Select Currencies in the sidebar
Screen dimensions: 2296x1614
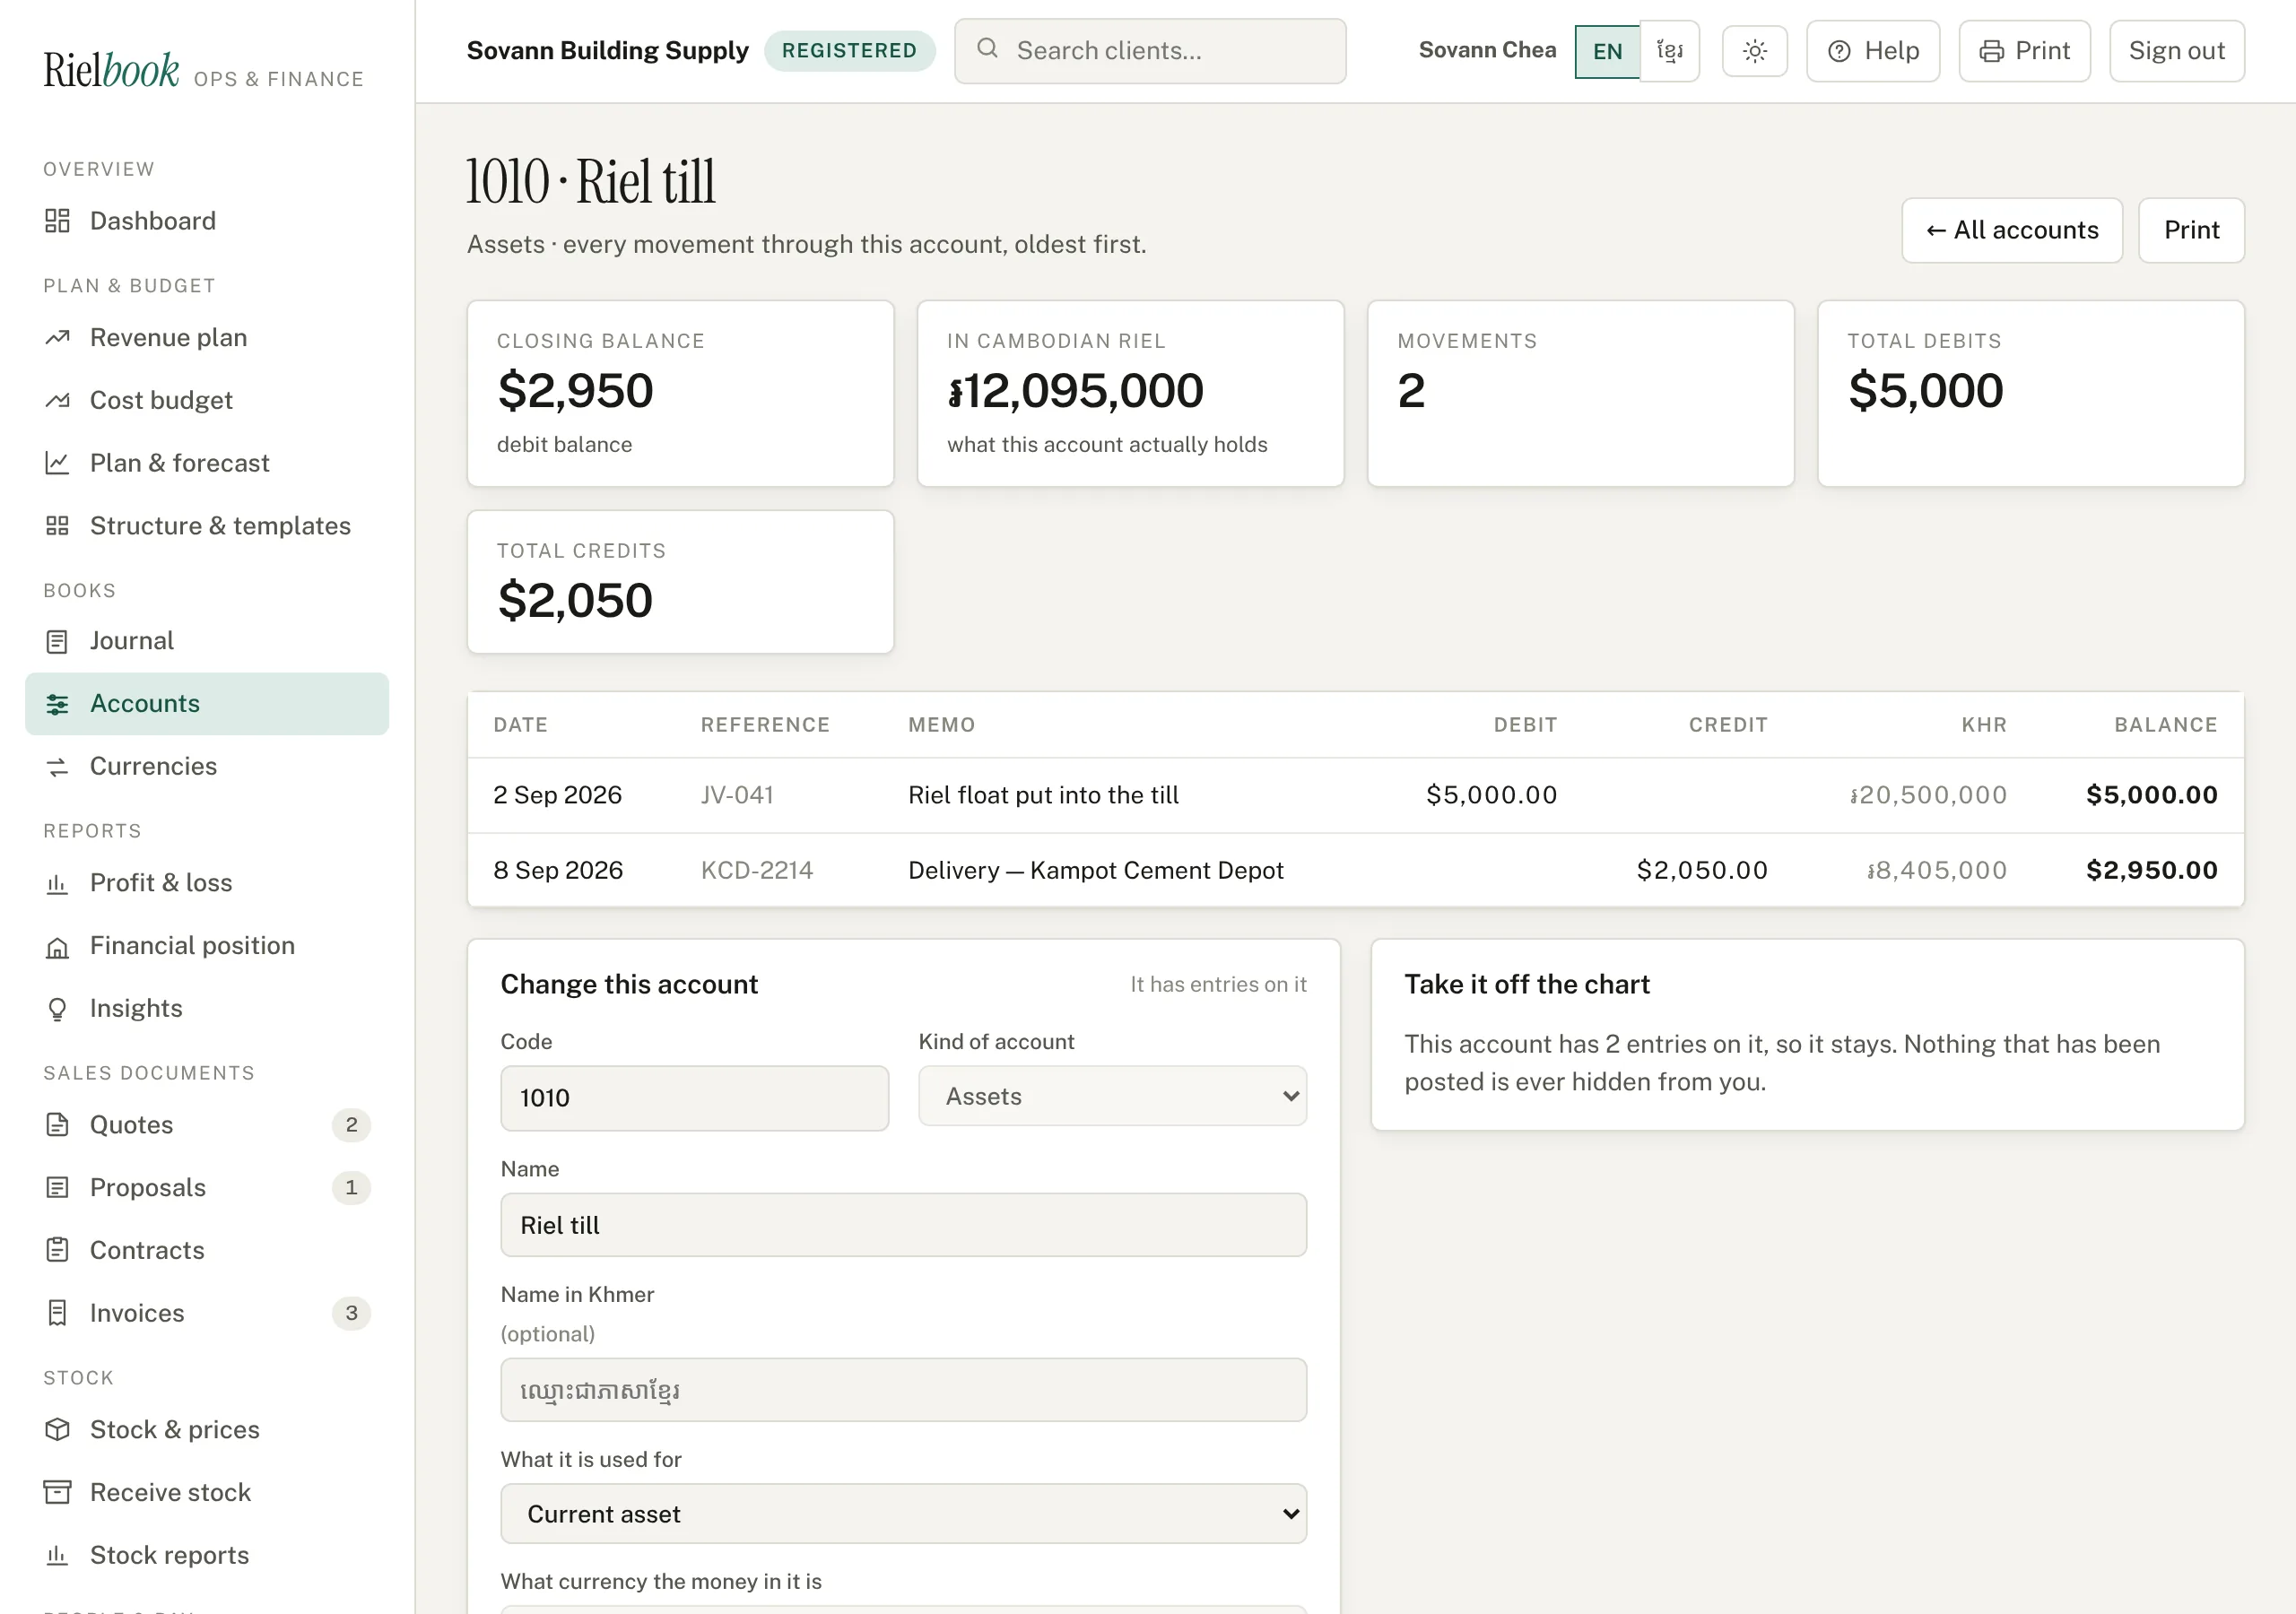pos(206,767)
